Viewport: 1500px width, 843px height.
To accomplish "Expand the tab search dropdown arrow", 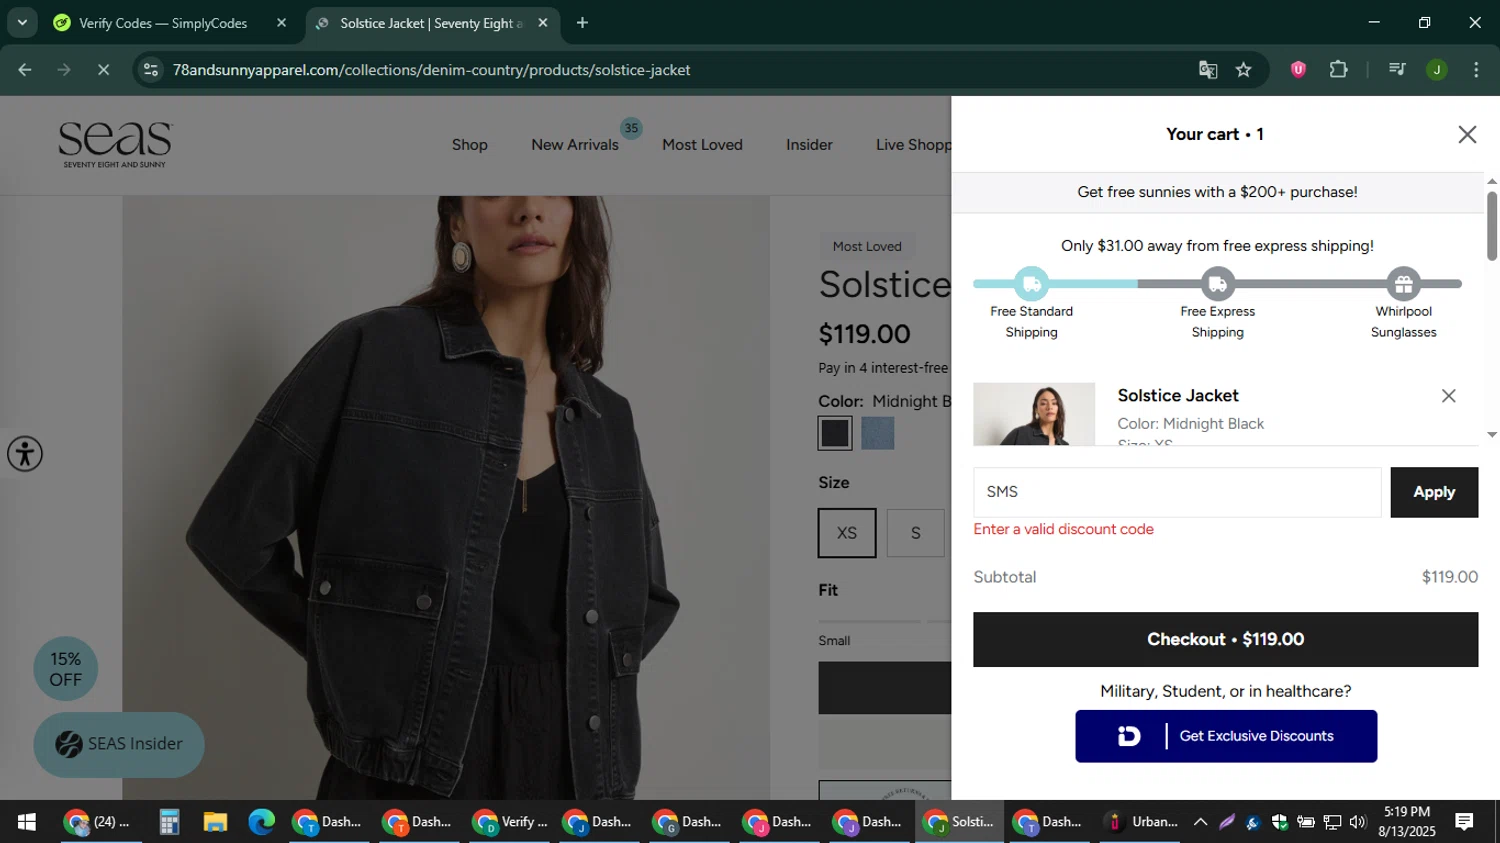I will coord(22,23).
